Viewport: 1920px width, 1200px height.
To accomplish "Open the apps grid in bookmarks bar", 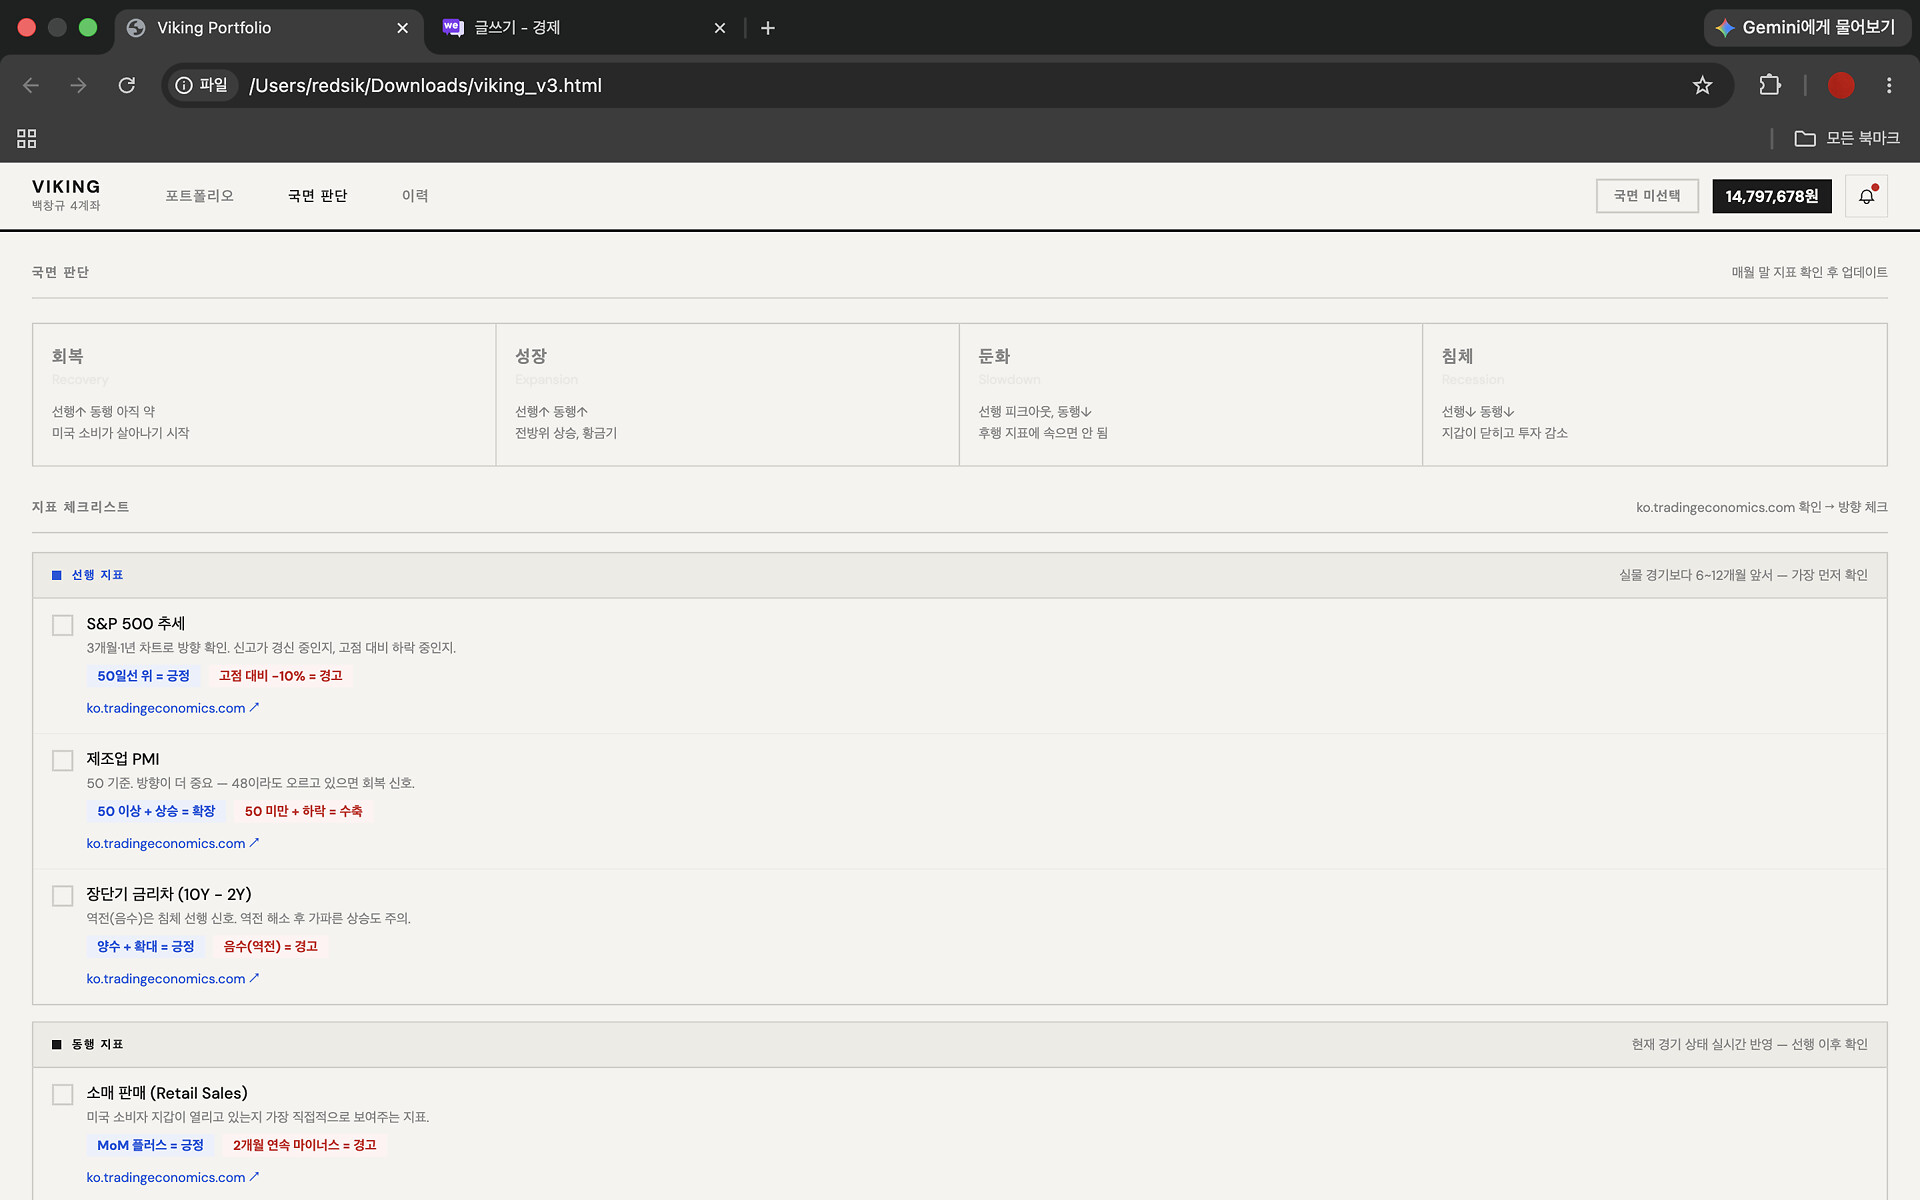I will (27, 138).
